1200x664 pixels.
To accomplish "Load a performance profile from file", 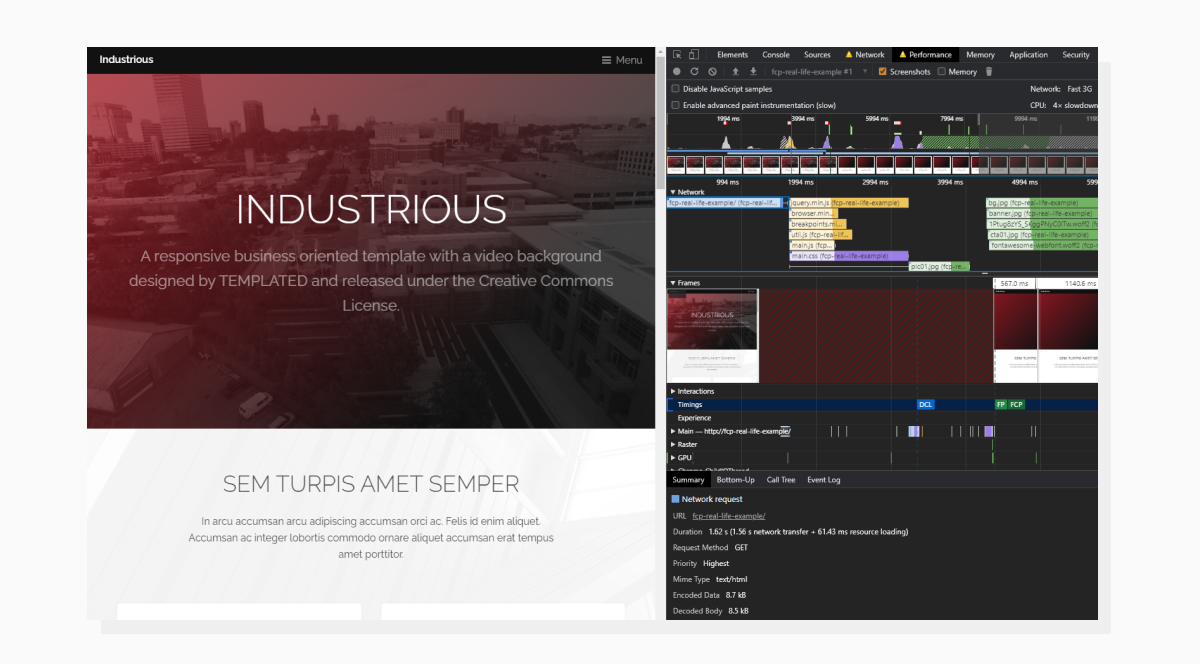I will click(x=735, y=72).
